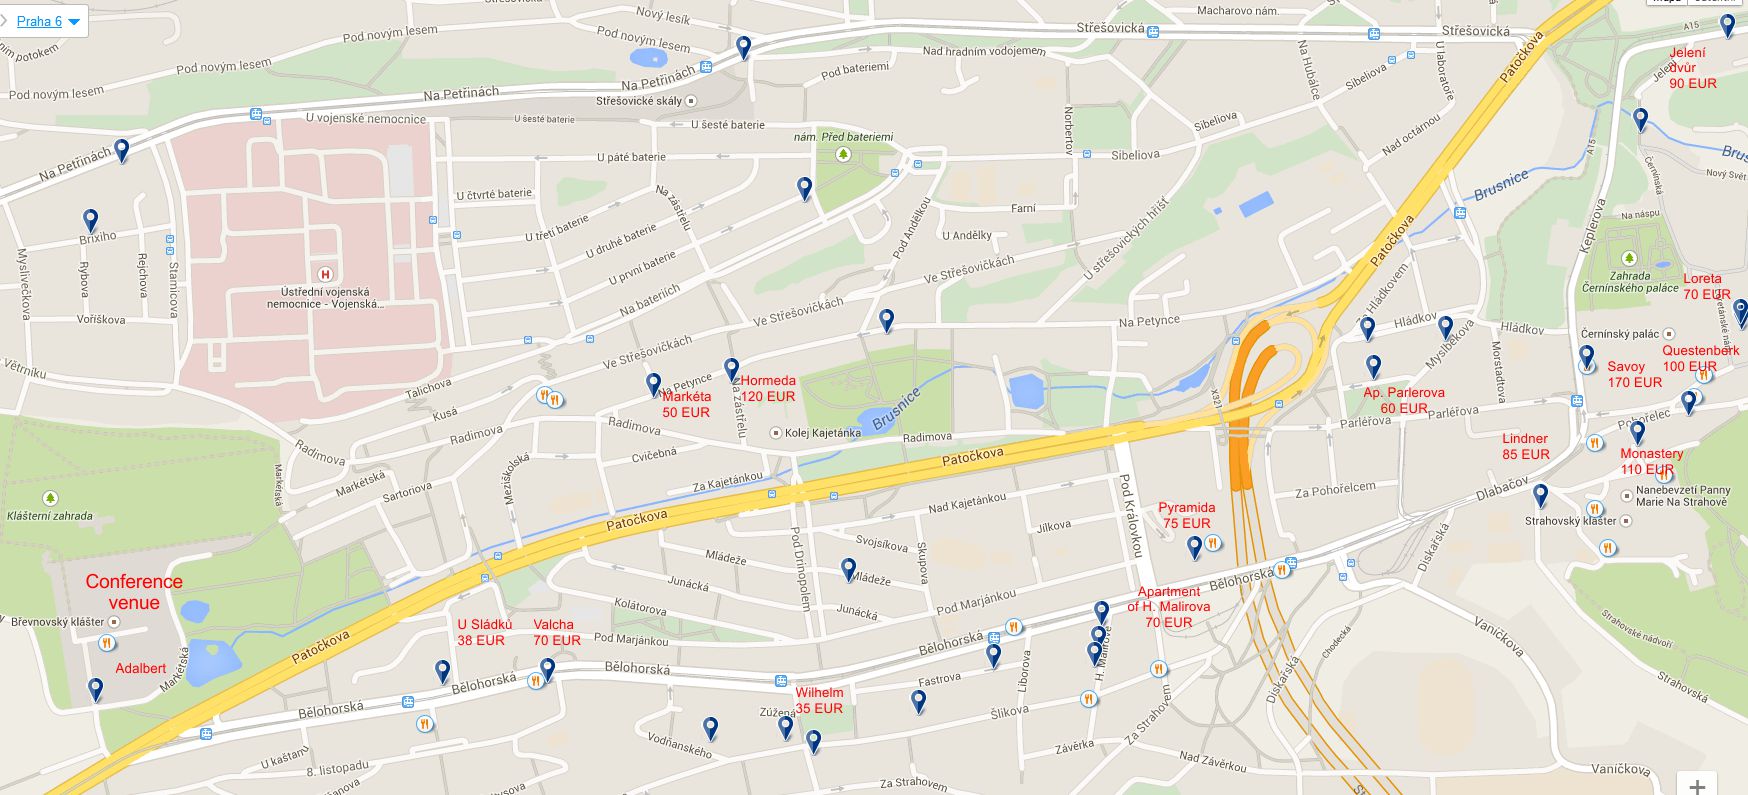This screenshot has height=795, width=1748.
Task: Open the Savoy 170 EUR pin
Action: [x=1587, y=358]
